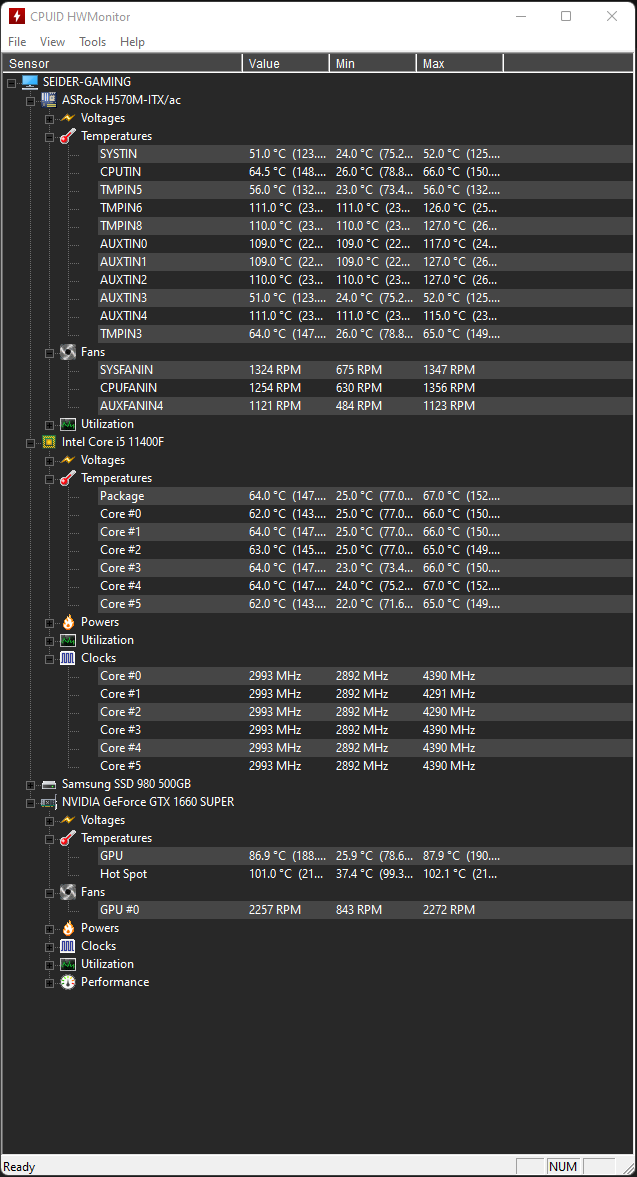Image resolution: width=637 pixels, height=1177 pixels.
Task: Click the motherboard Fans icon
Action: (x=68, y=351)
